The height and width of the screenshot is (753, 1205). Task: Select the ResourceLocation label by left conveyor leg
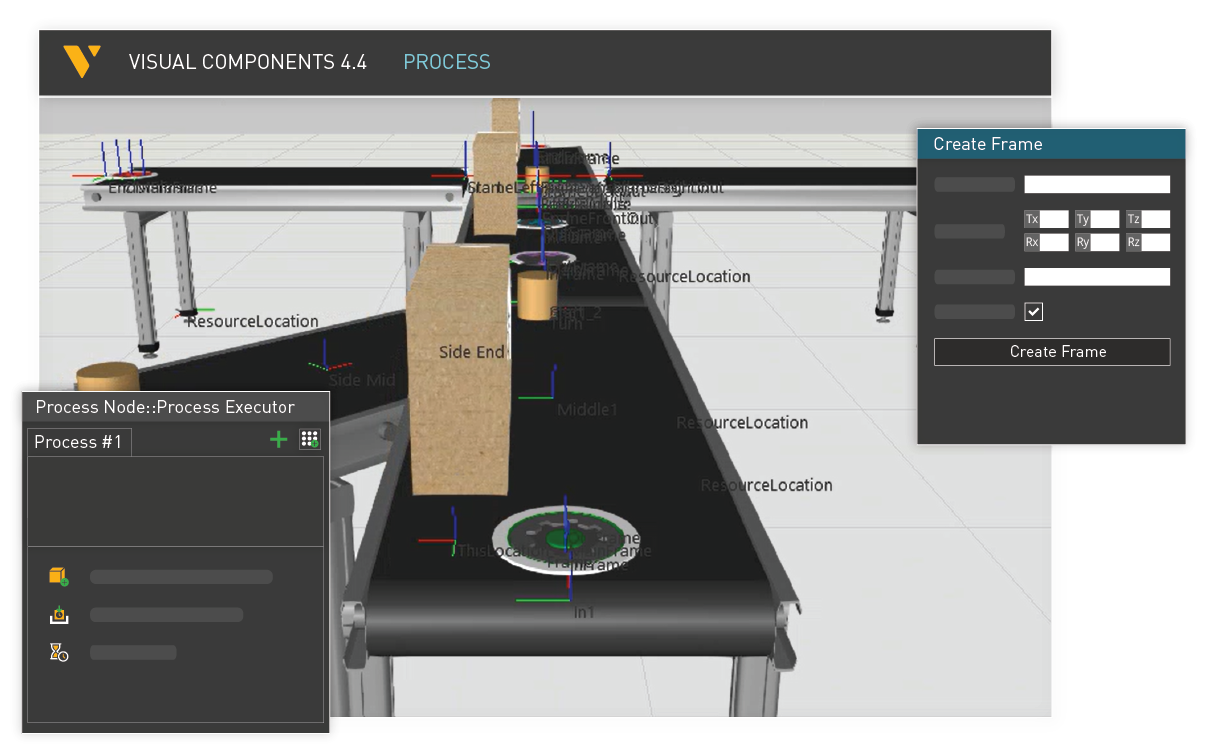pos(253,321)
